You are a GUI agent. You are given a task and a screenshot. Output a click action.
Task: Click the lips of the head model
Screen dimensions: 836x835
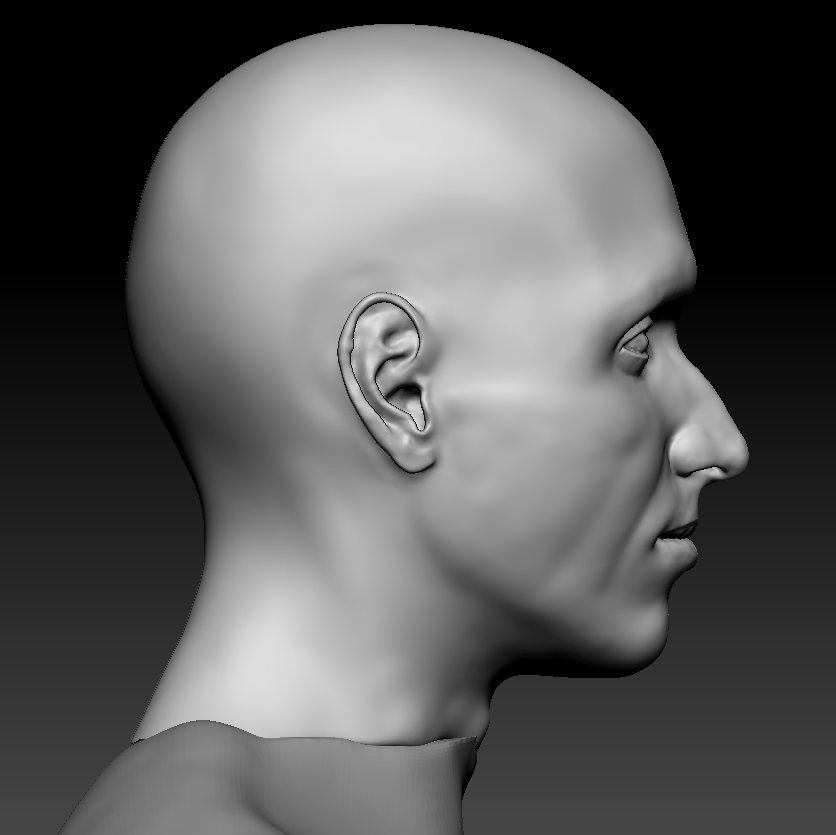tap(677, 542)
